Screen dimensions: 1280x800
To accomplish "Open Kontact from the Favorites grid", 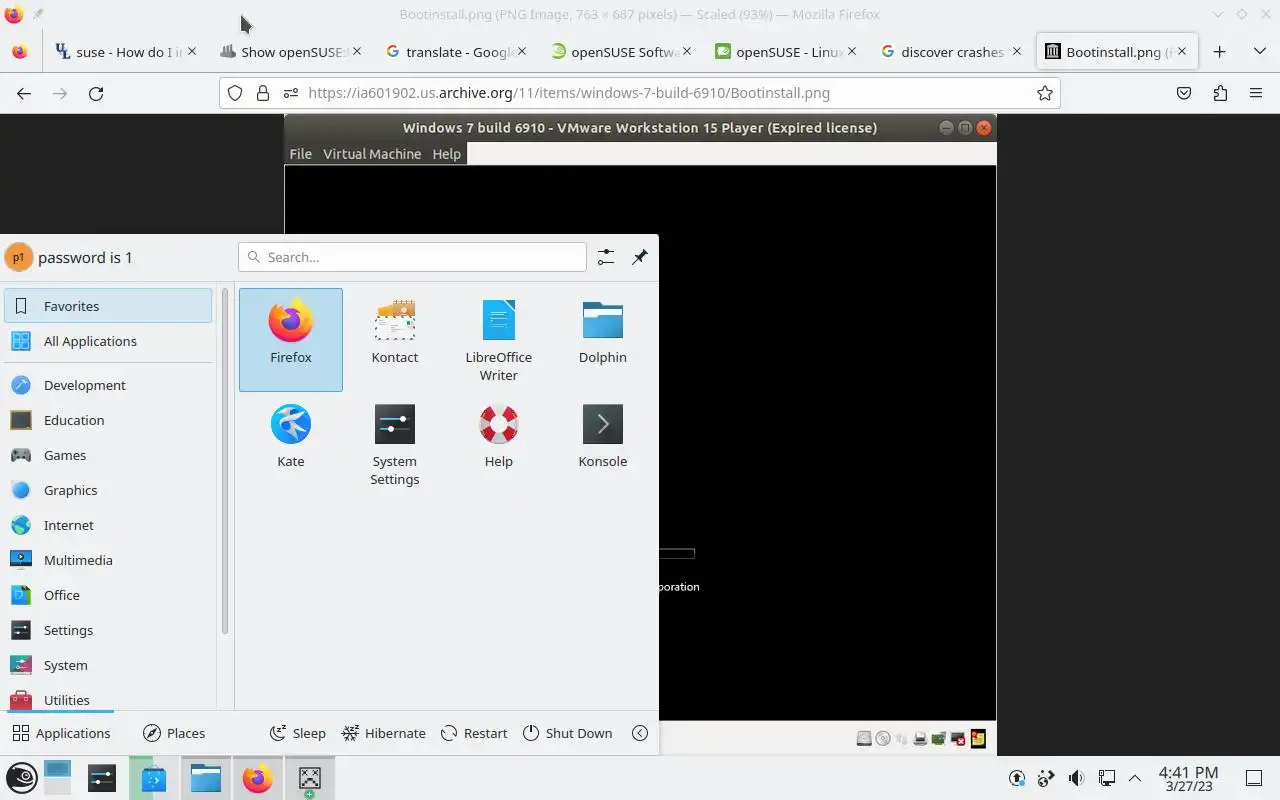I will point(394,339).
